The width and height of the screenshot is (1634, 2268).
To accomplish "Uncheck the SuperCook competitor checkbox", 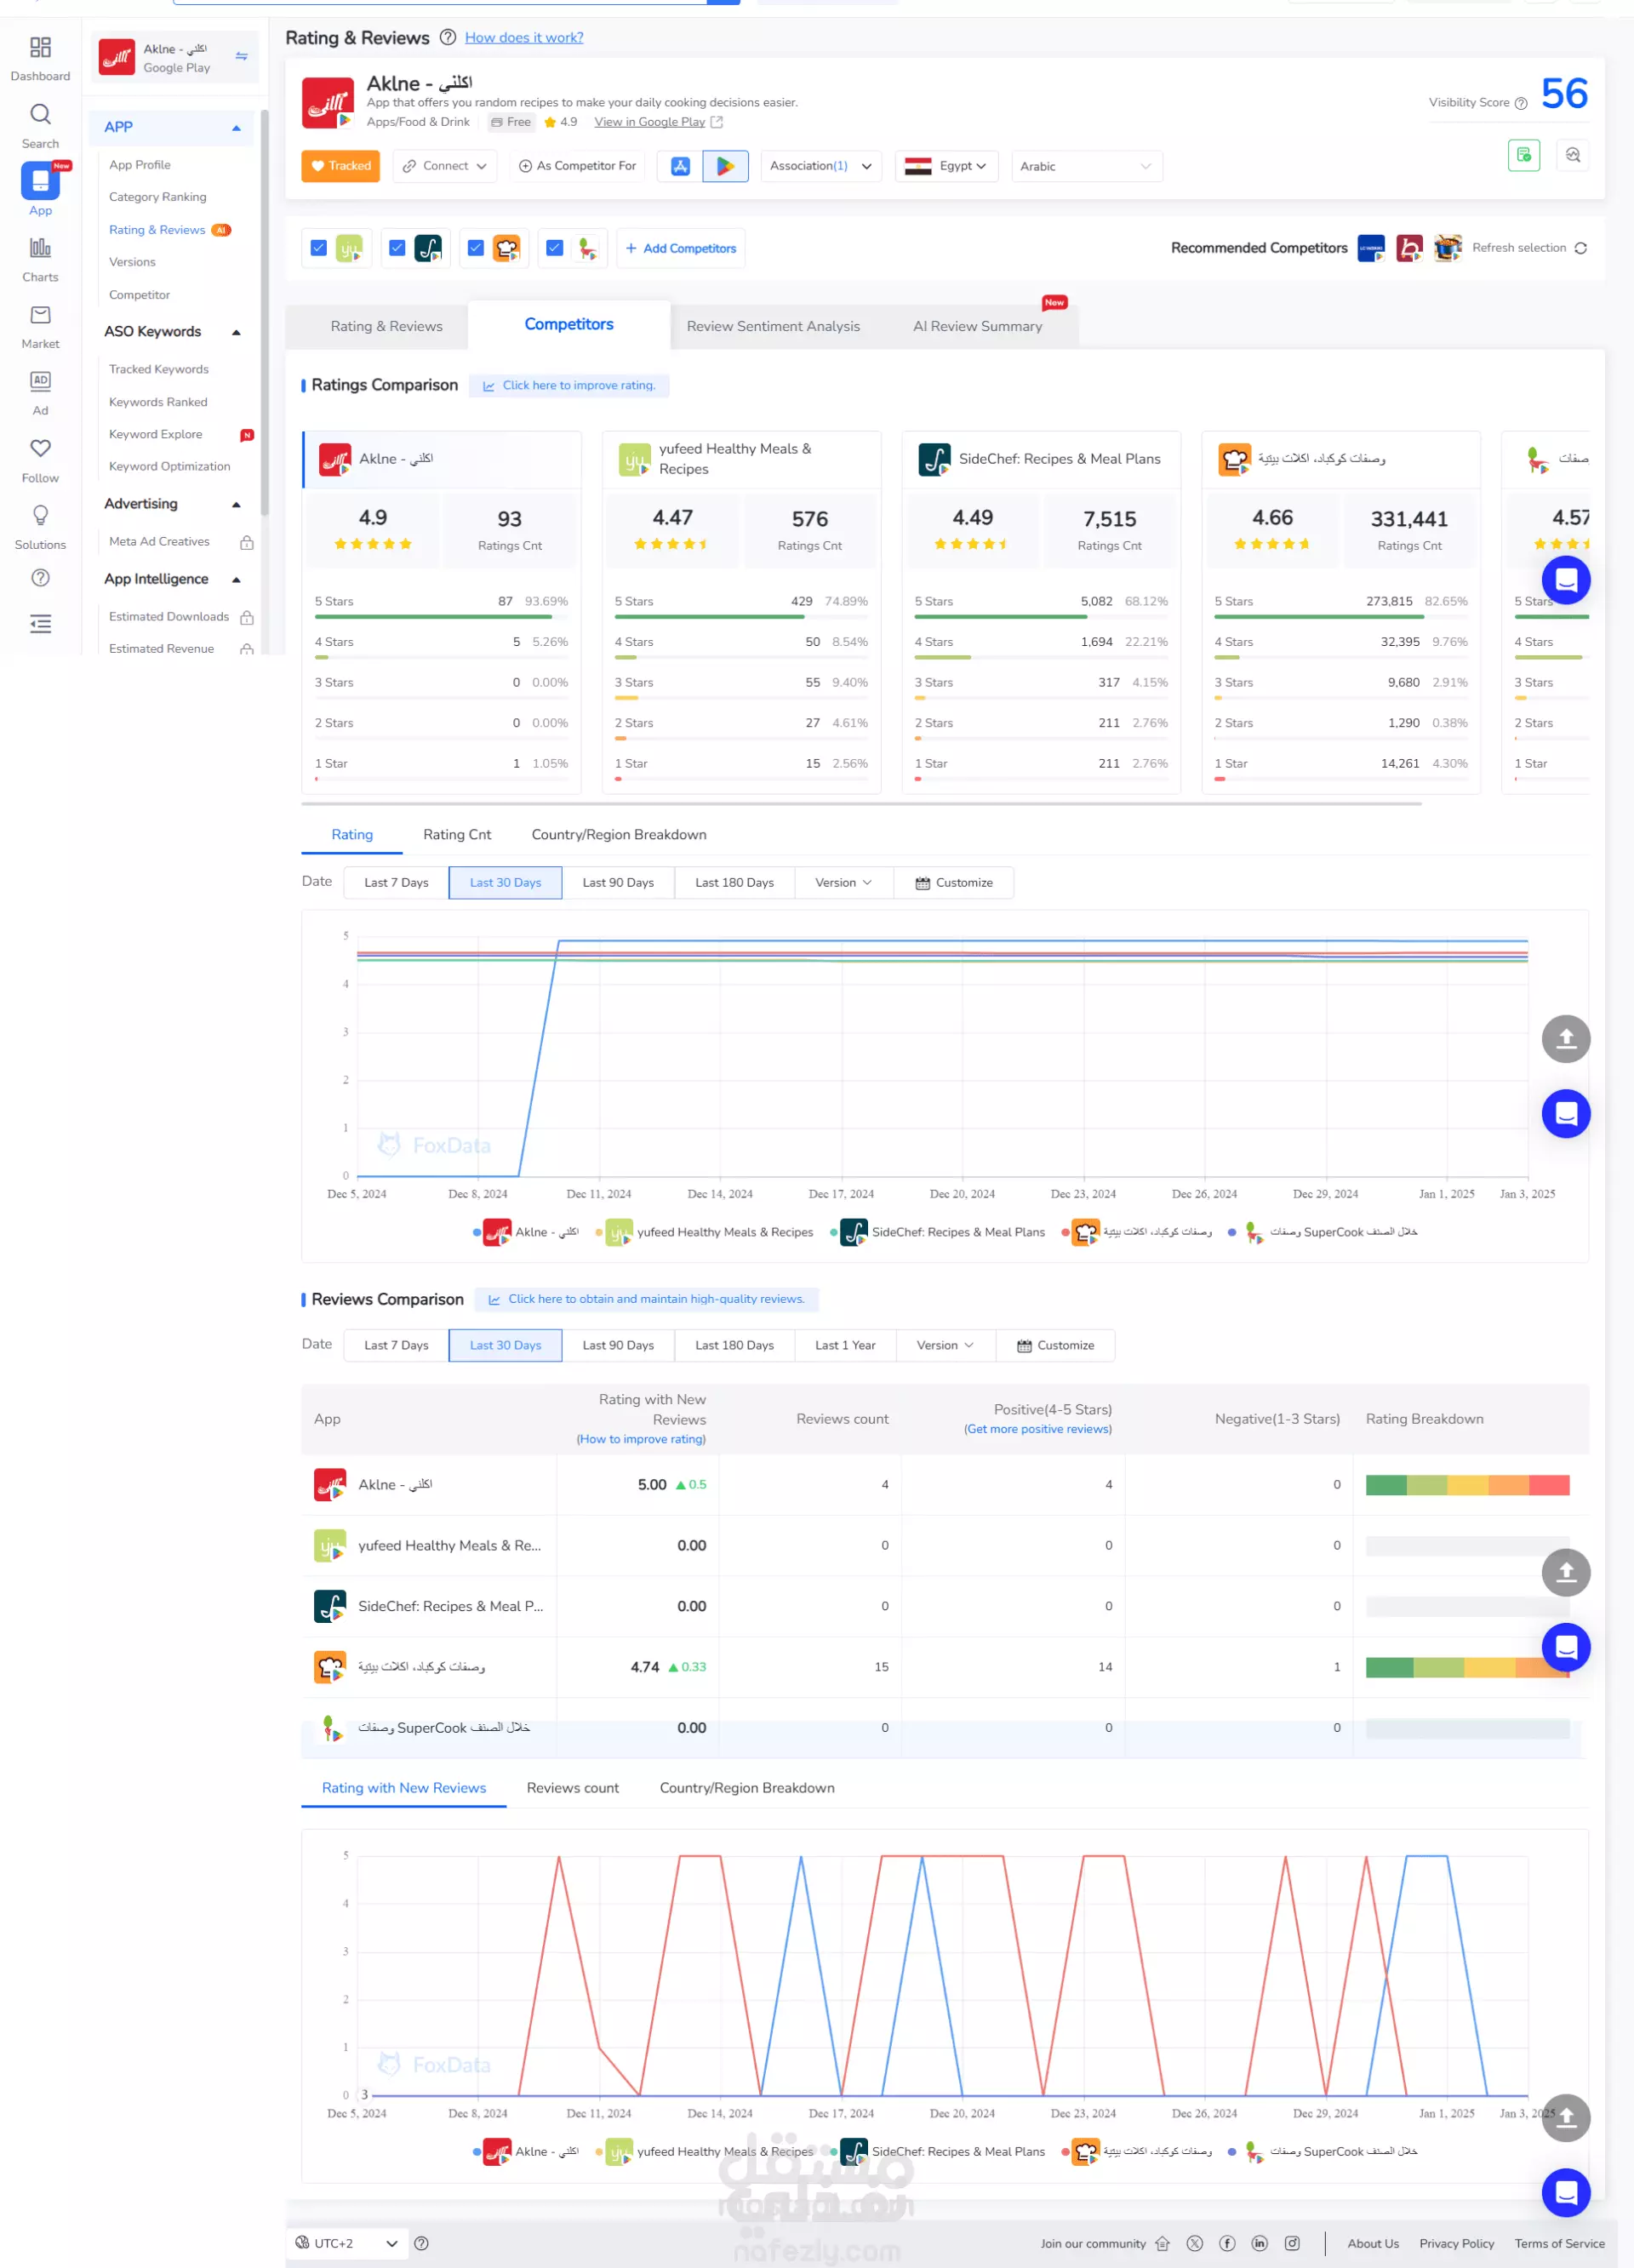I will click(555, 248).
